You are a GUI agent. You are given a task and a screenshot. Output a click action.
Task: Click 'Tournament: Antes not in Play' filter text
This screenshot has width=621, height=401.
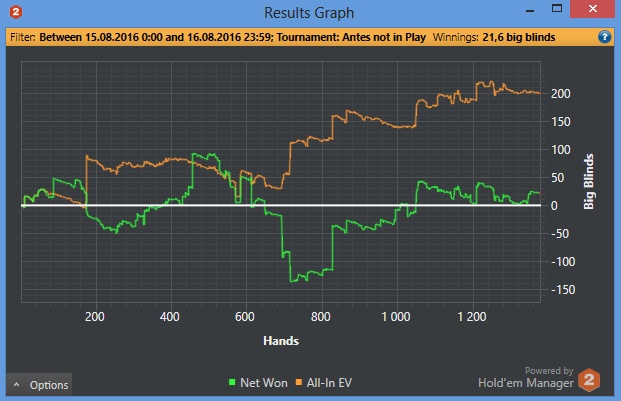pos(351,37)
